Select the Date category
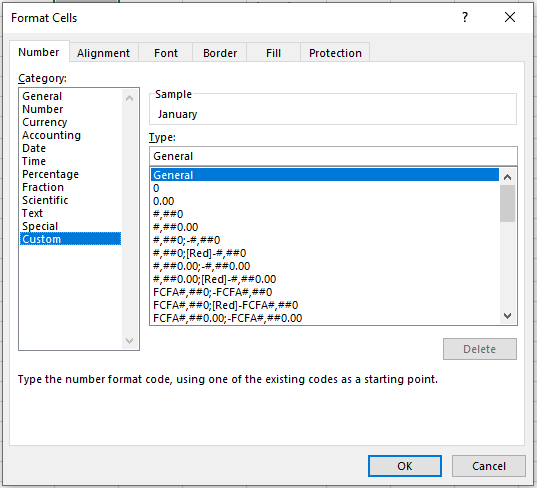 point(34,148)
